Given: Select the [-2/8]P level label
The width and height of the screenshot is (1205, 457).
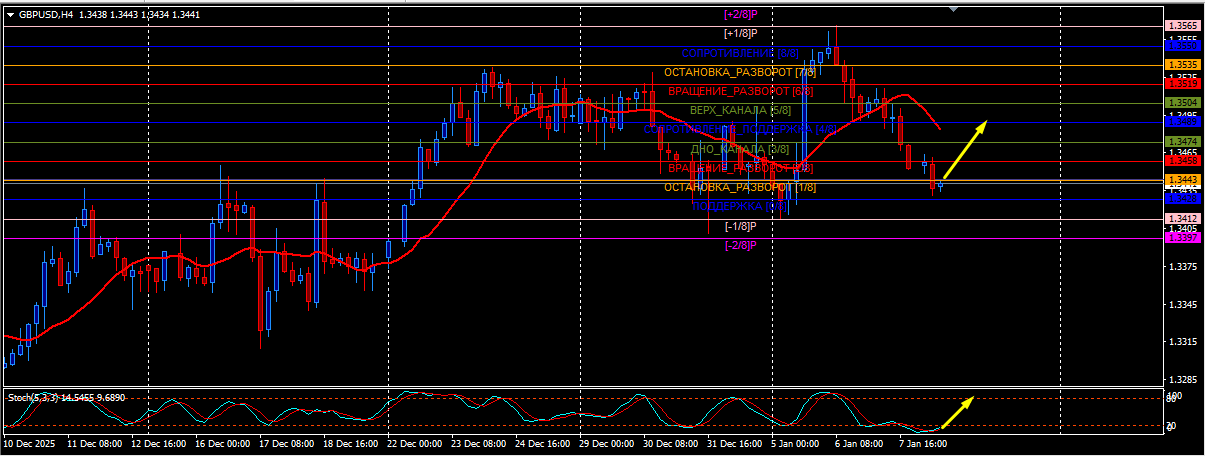Looking at the screenshot, I should pyautogui.click(x=741, y=245).
